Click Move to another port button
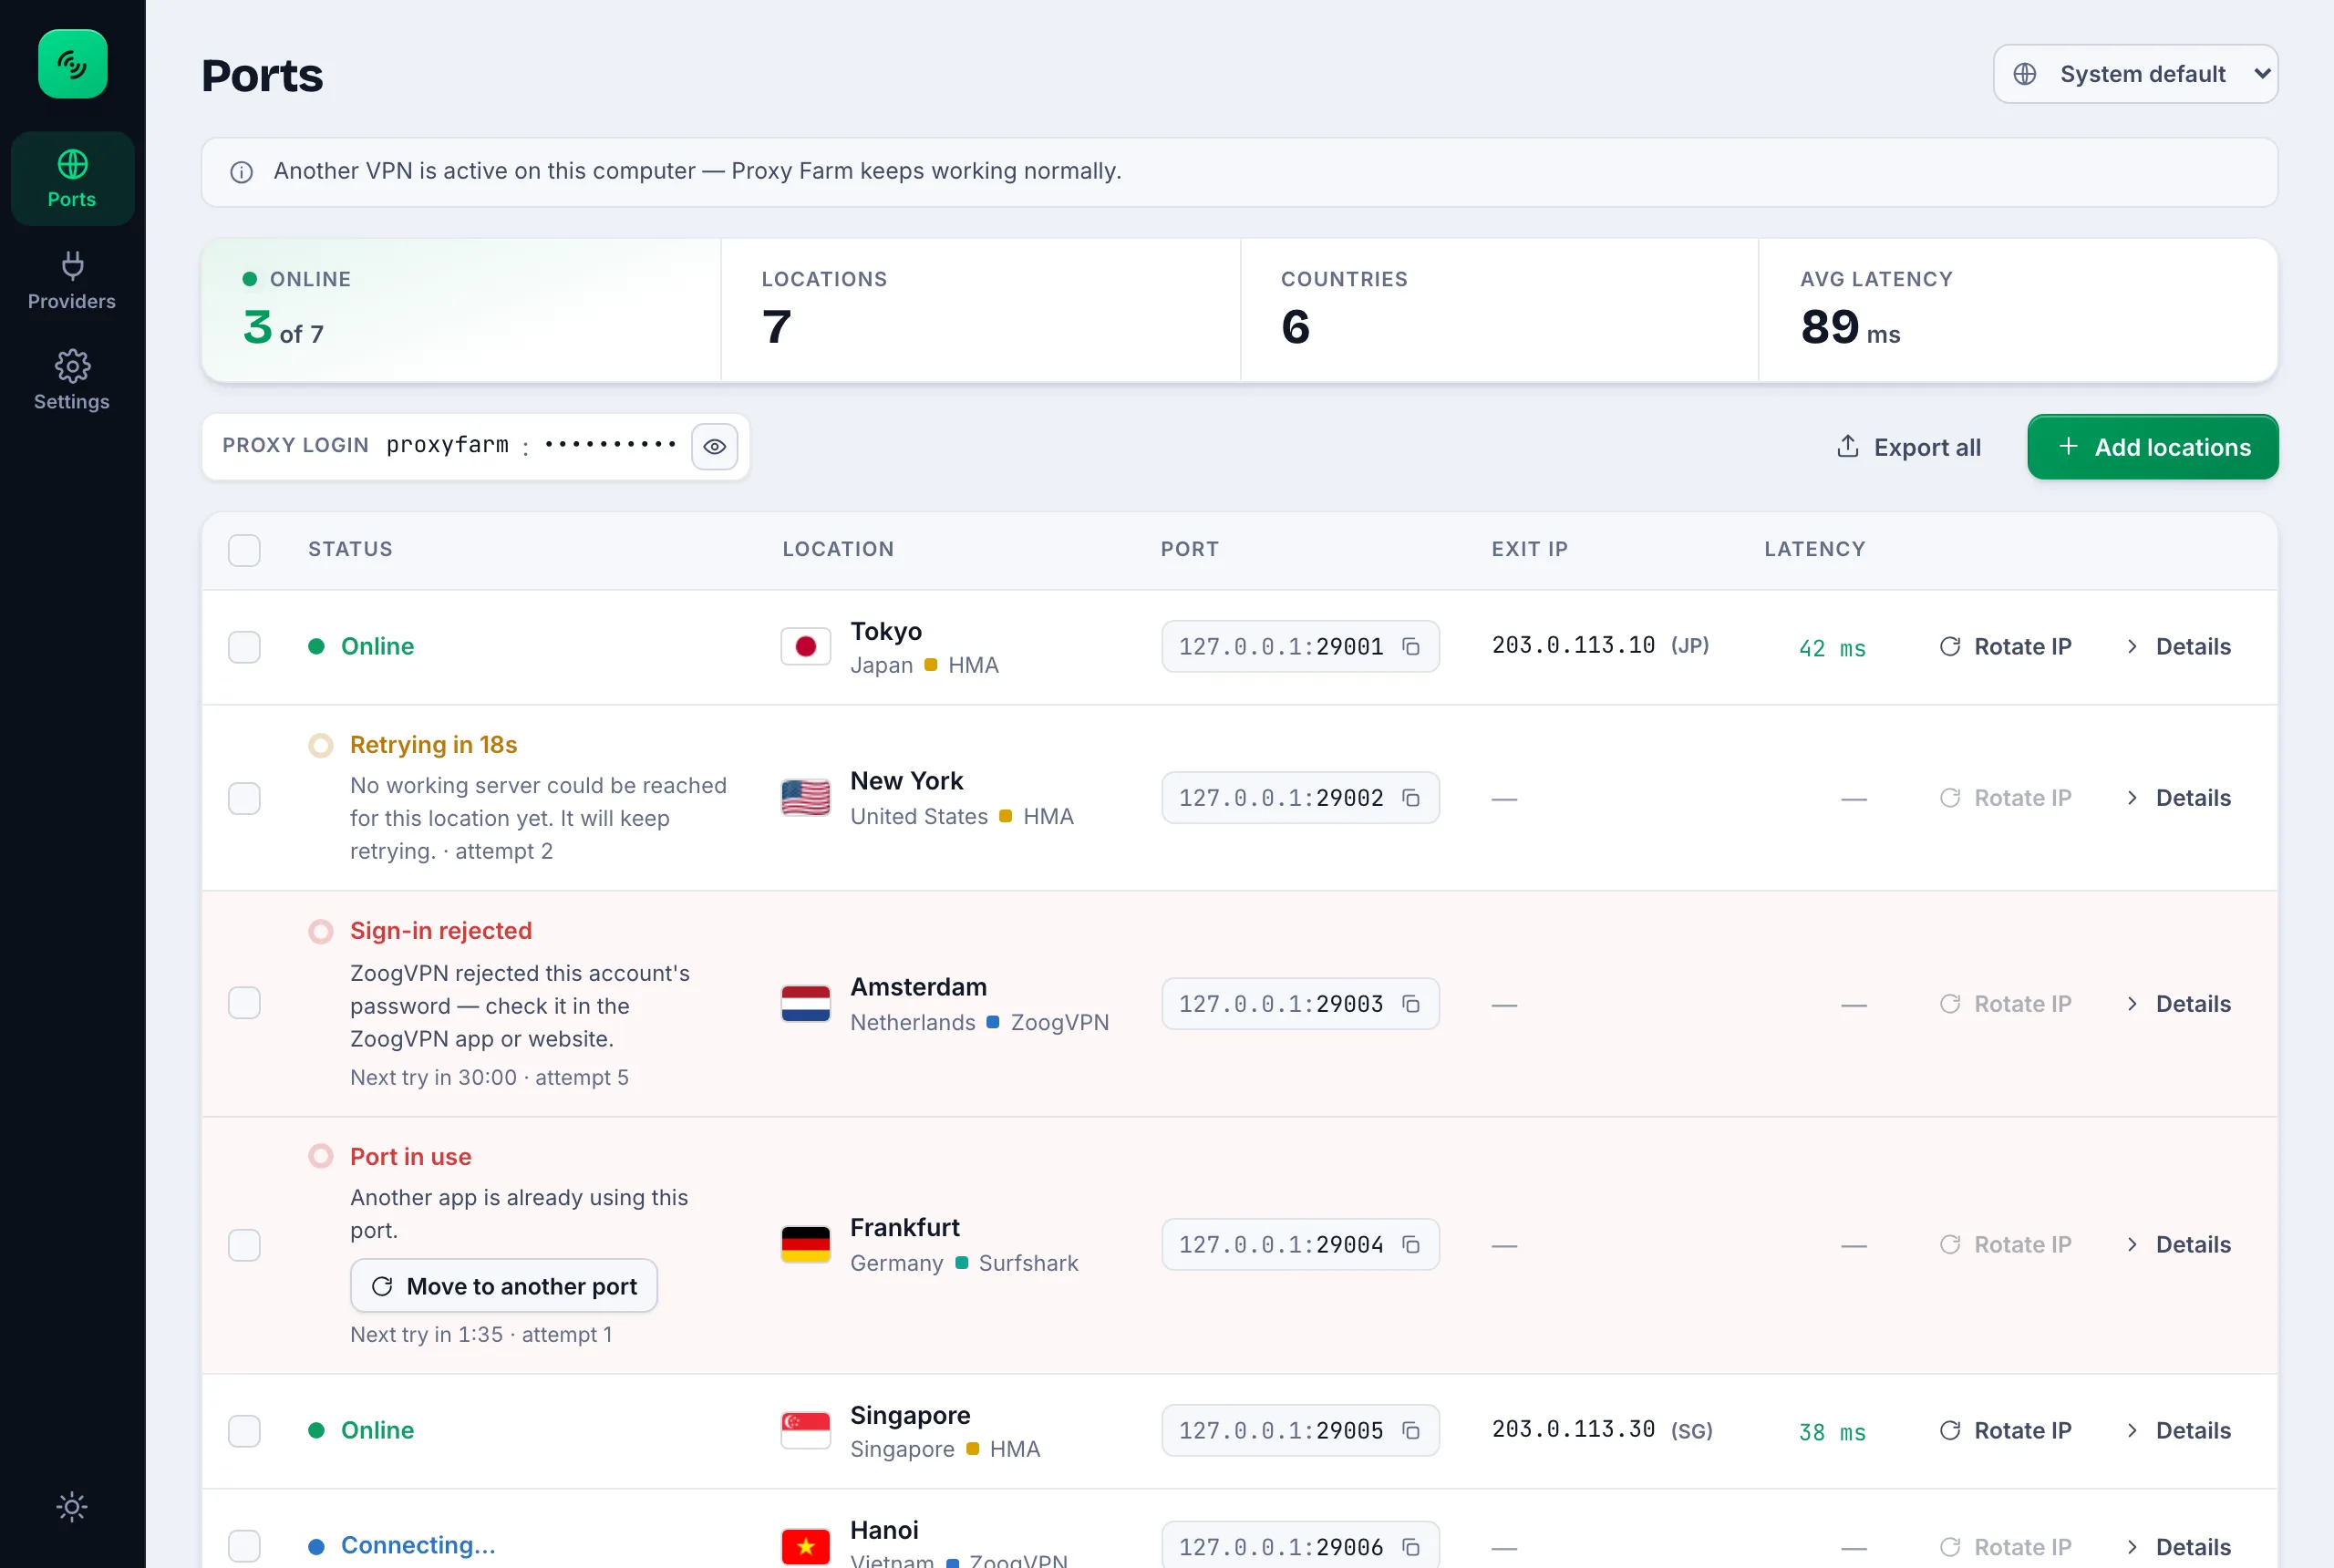This screenshot has height=1568, width=2334. 504,1286
